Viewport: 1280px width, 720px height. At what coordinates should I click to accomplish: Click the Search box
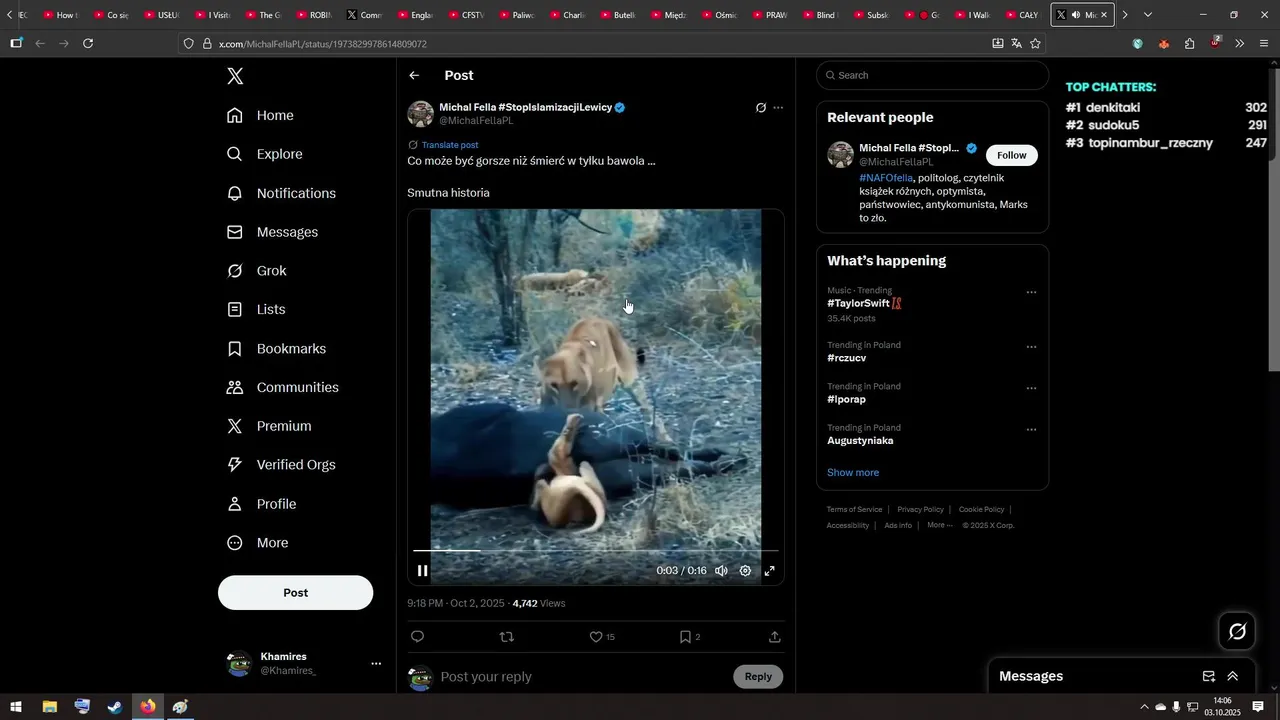coord(932,75)
